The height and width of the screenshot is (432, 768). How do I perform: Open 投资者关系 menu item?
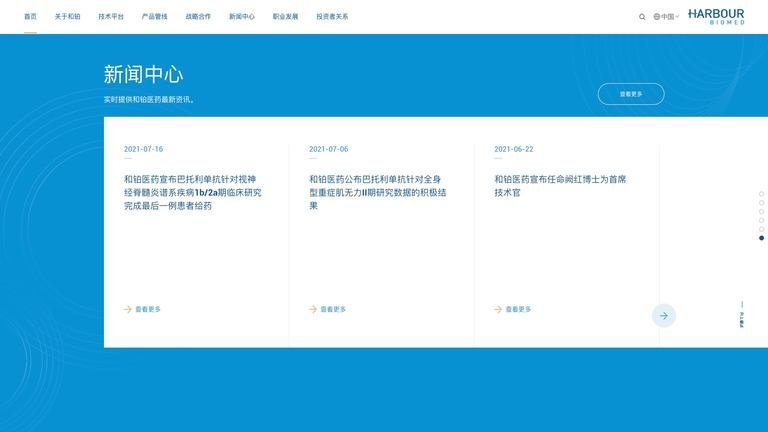(332, 17)
